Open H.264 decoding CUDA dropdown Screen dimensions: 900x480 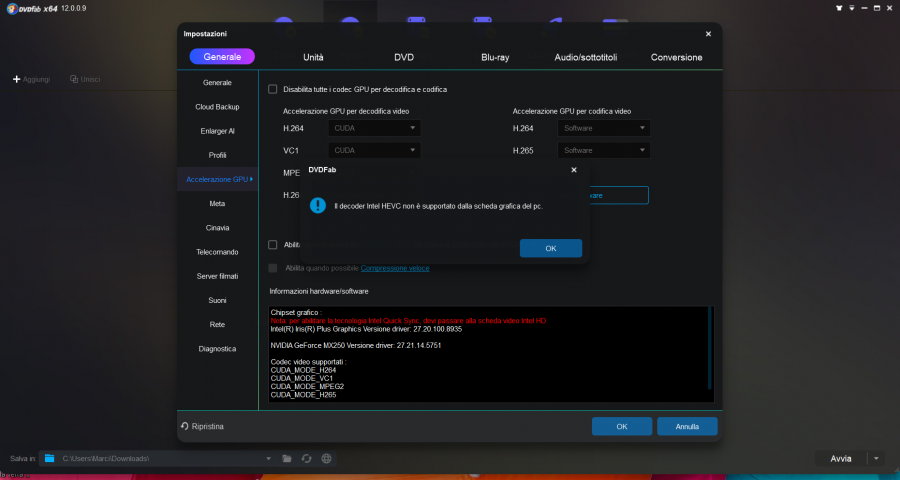coord(374,128)
